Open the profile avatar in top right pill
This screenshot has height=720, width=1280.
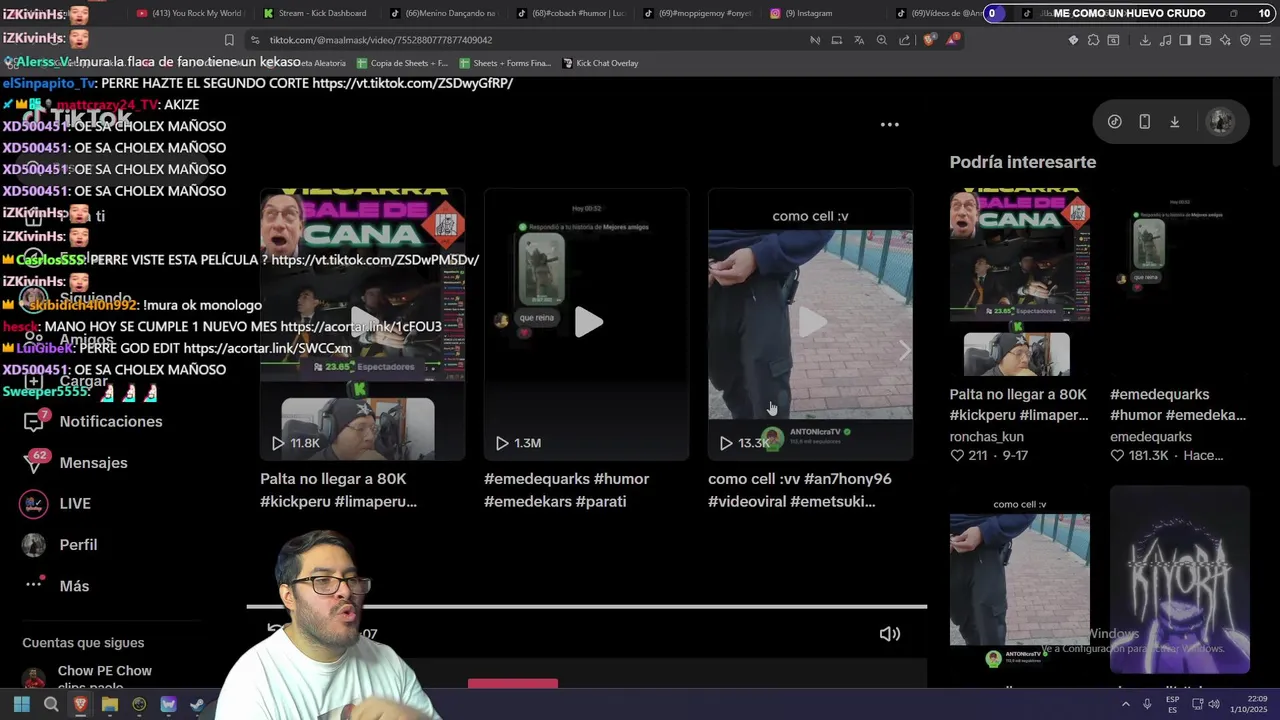(1220, 122)
